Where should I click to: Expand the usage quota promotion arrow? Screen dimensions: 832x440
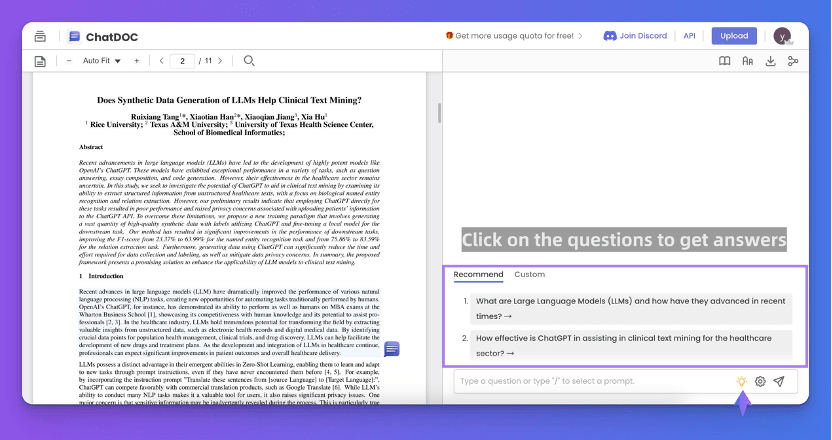(x=581, y=36)
